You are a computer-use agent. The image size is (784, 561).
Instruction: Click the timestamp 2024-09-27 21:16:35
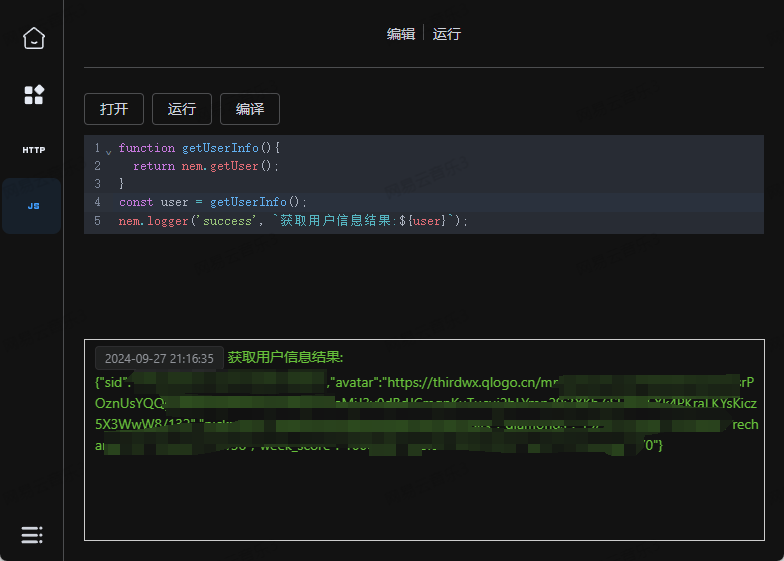point(159,358)
